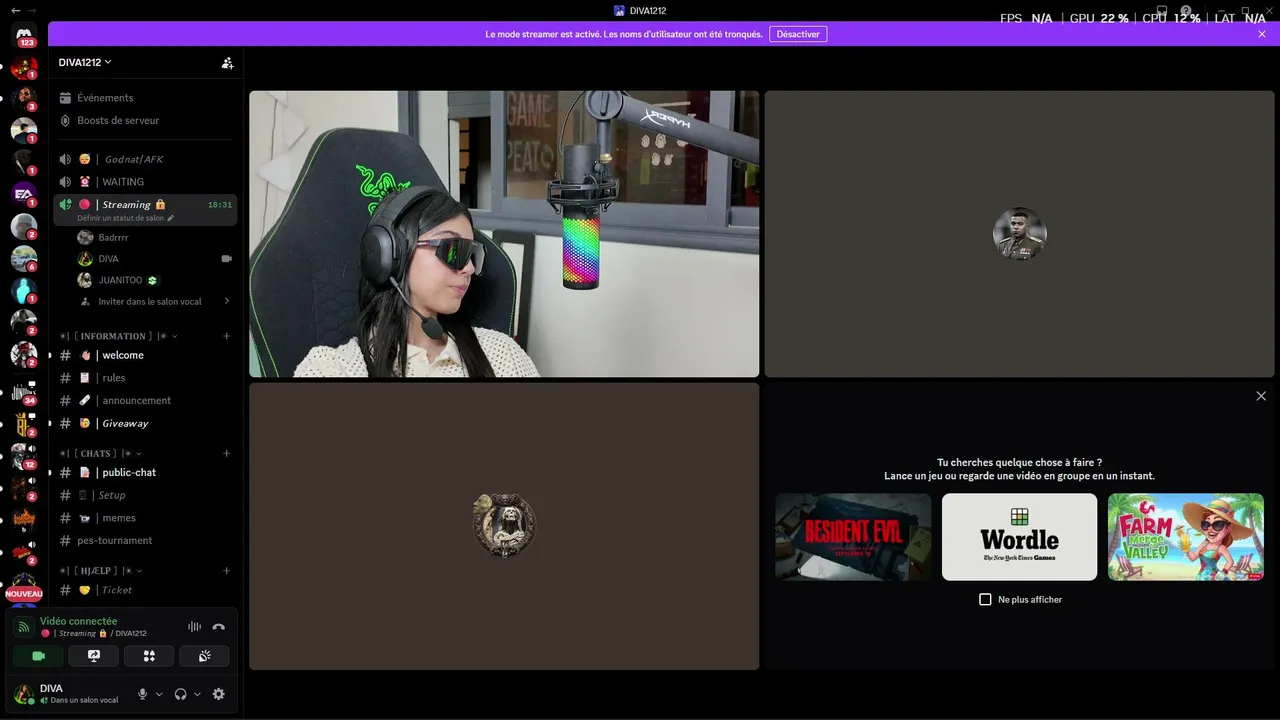Viewport: 1280px width, 720px height.
Task: Click the invite people icon beside DIVA1212
Action: point(227,63)
